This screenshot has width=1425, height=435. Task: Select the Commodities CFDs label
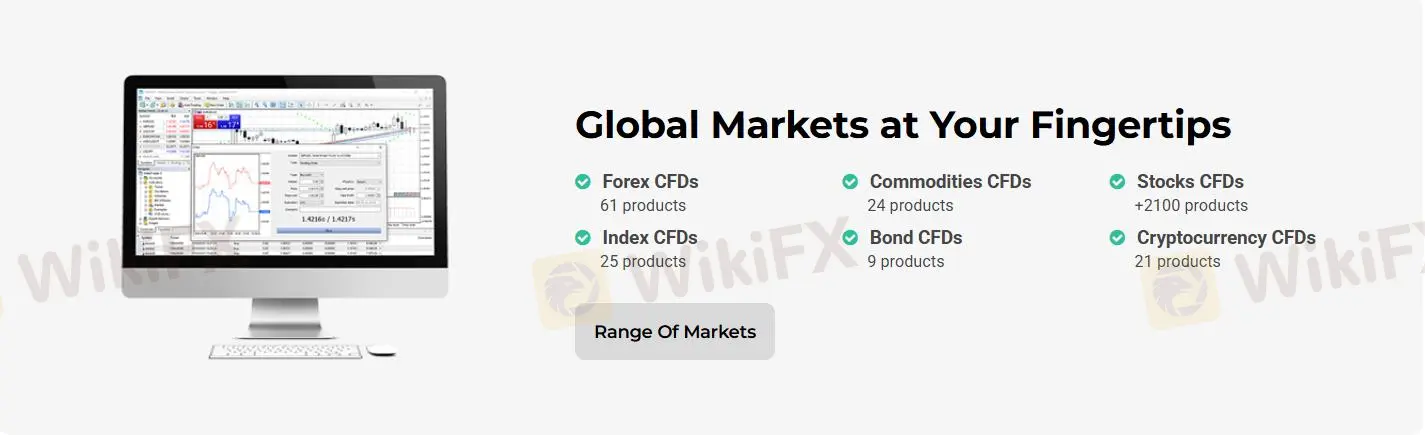pyautogui.click(x=950, y=182)
